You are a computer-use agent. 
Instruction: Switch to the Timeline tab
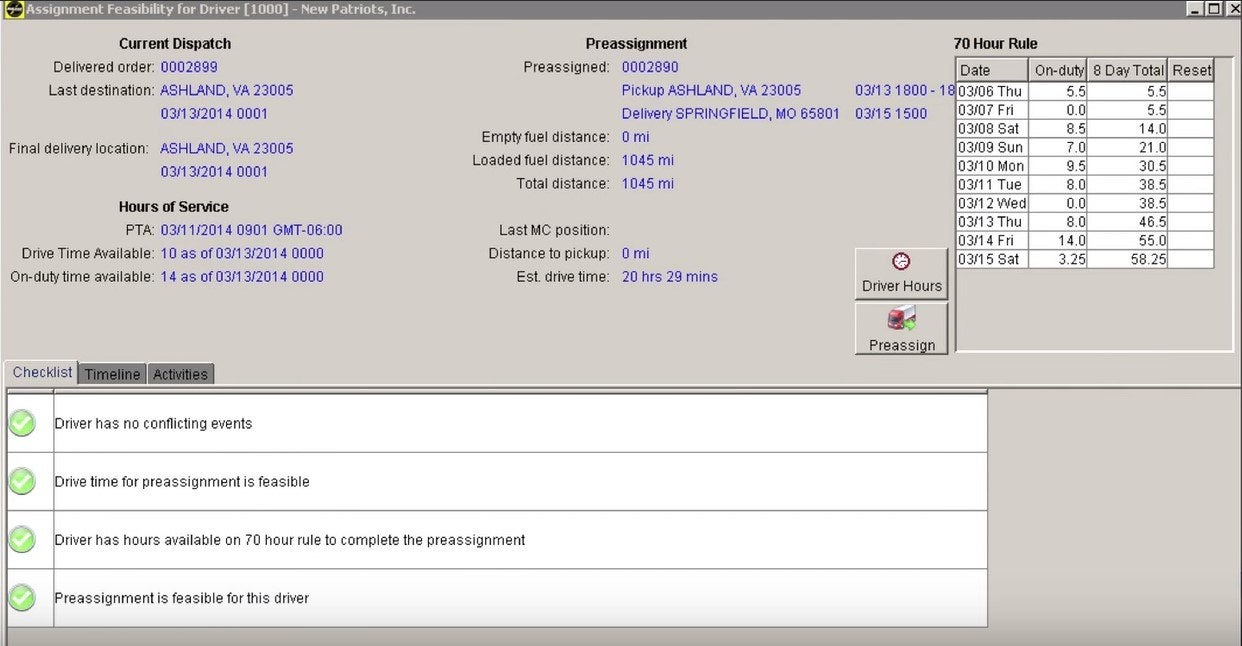pos(112,374)
